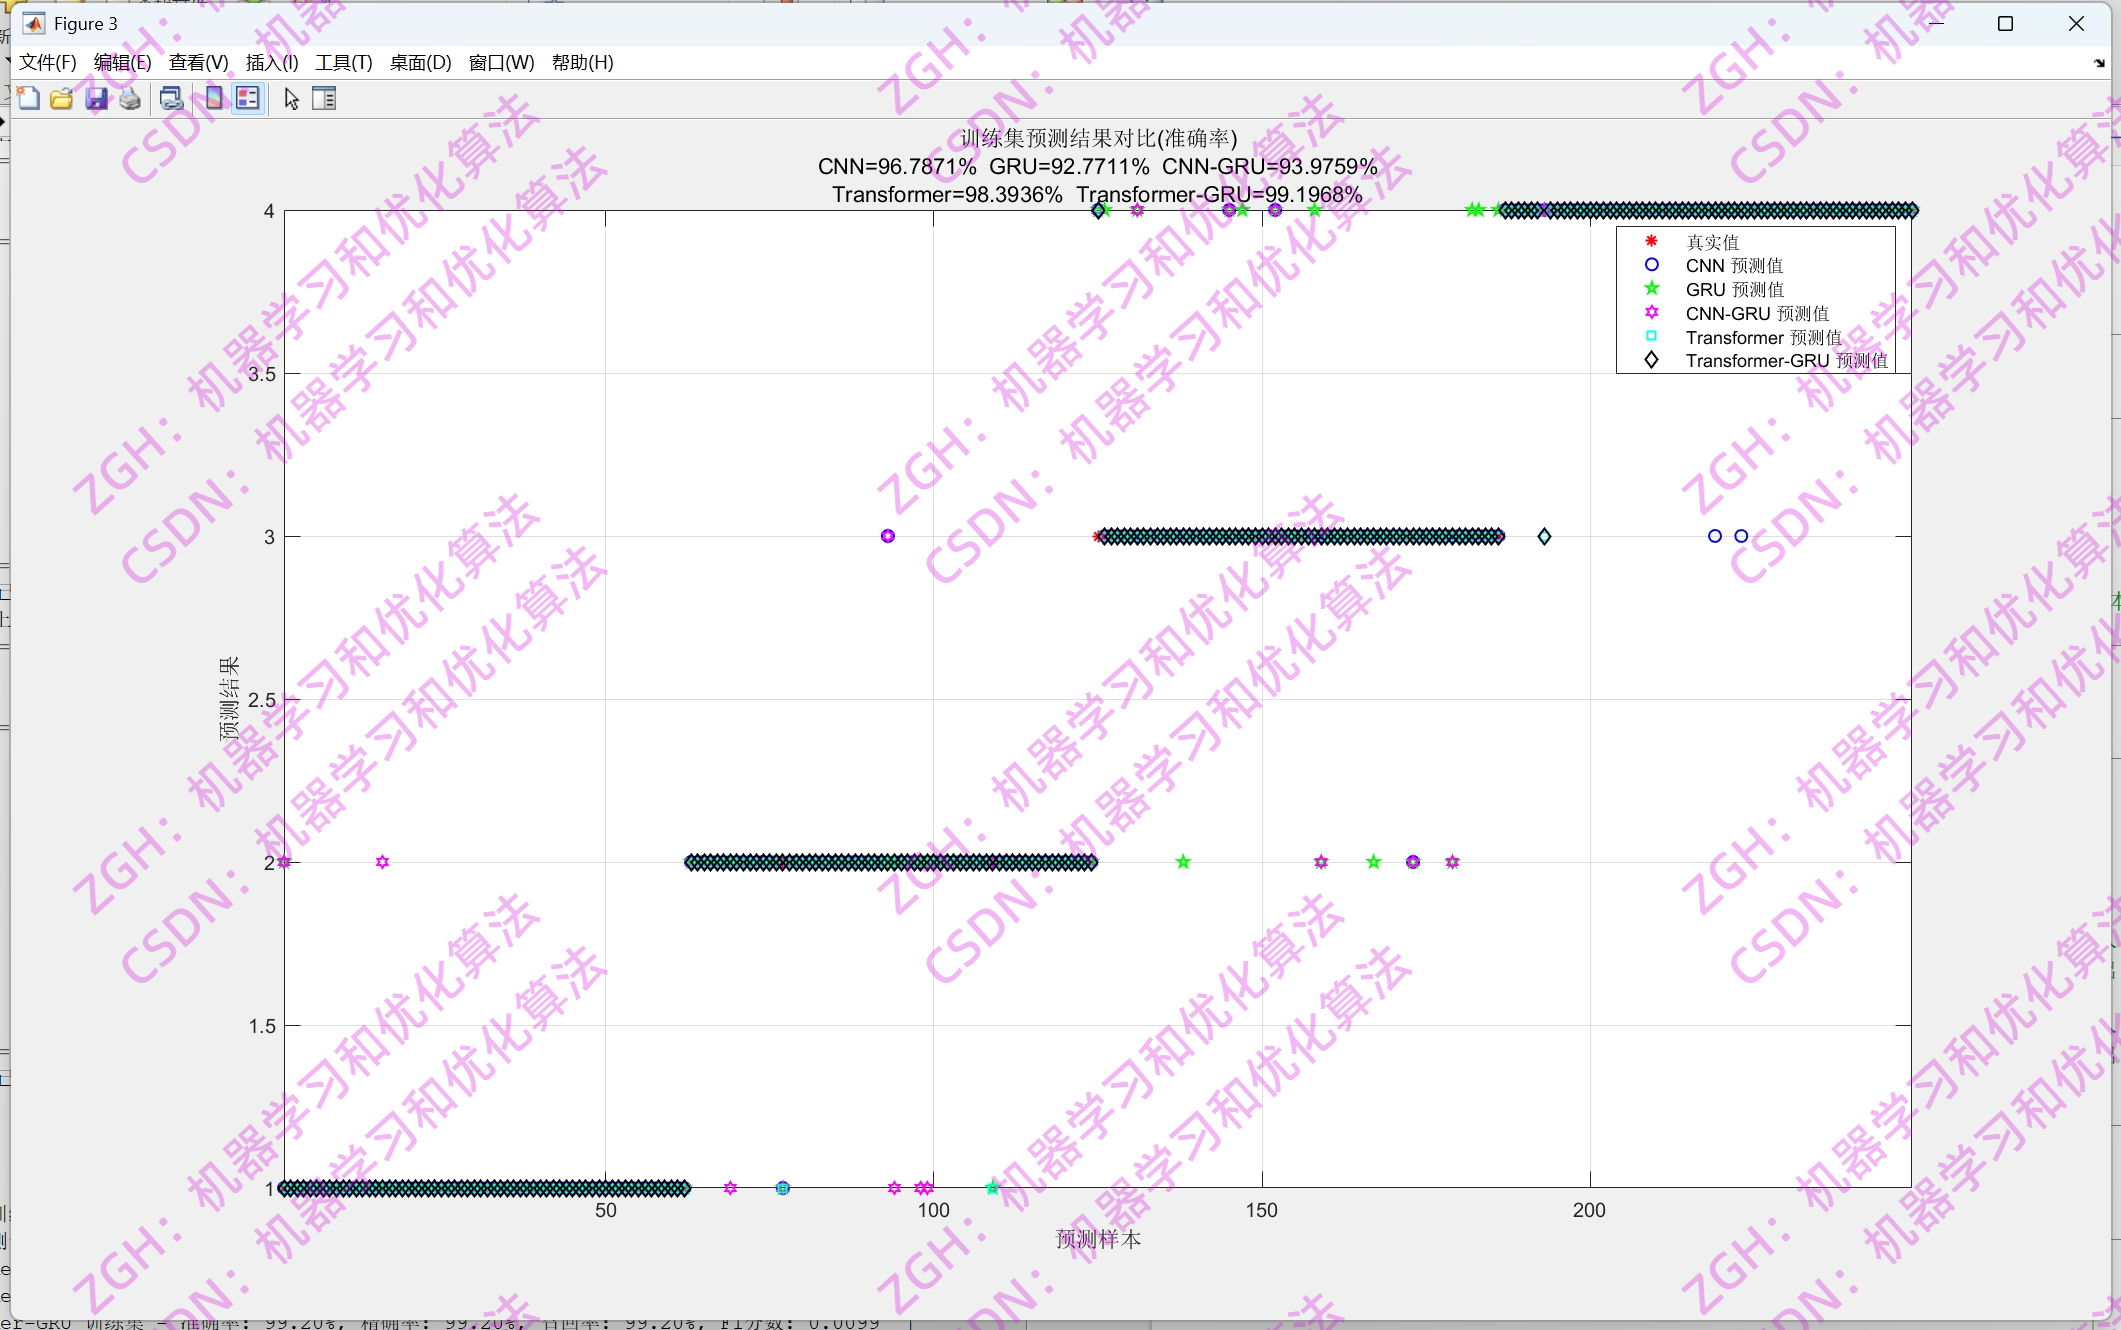The height and width of the screenshot is (1330, 2121).
Task: Toggle the Insert Legend button off
Action: [247, 98]
